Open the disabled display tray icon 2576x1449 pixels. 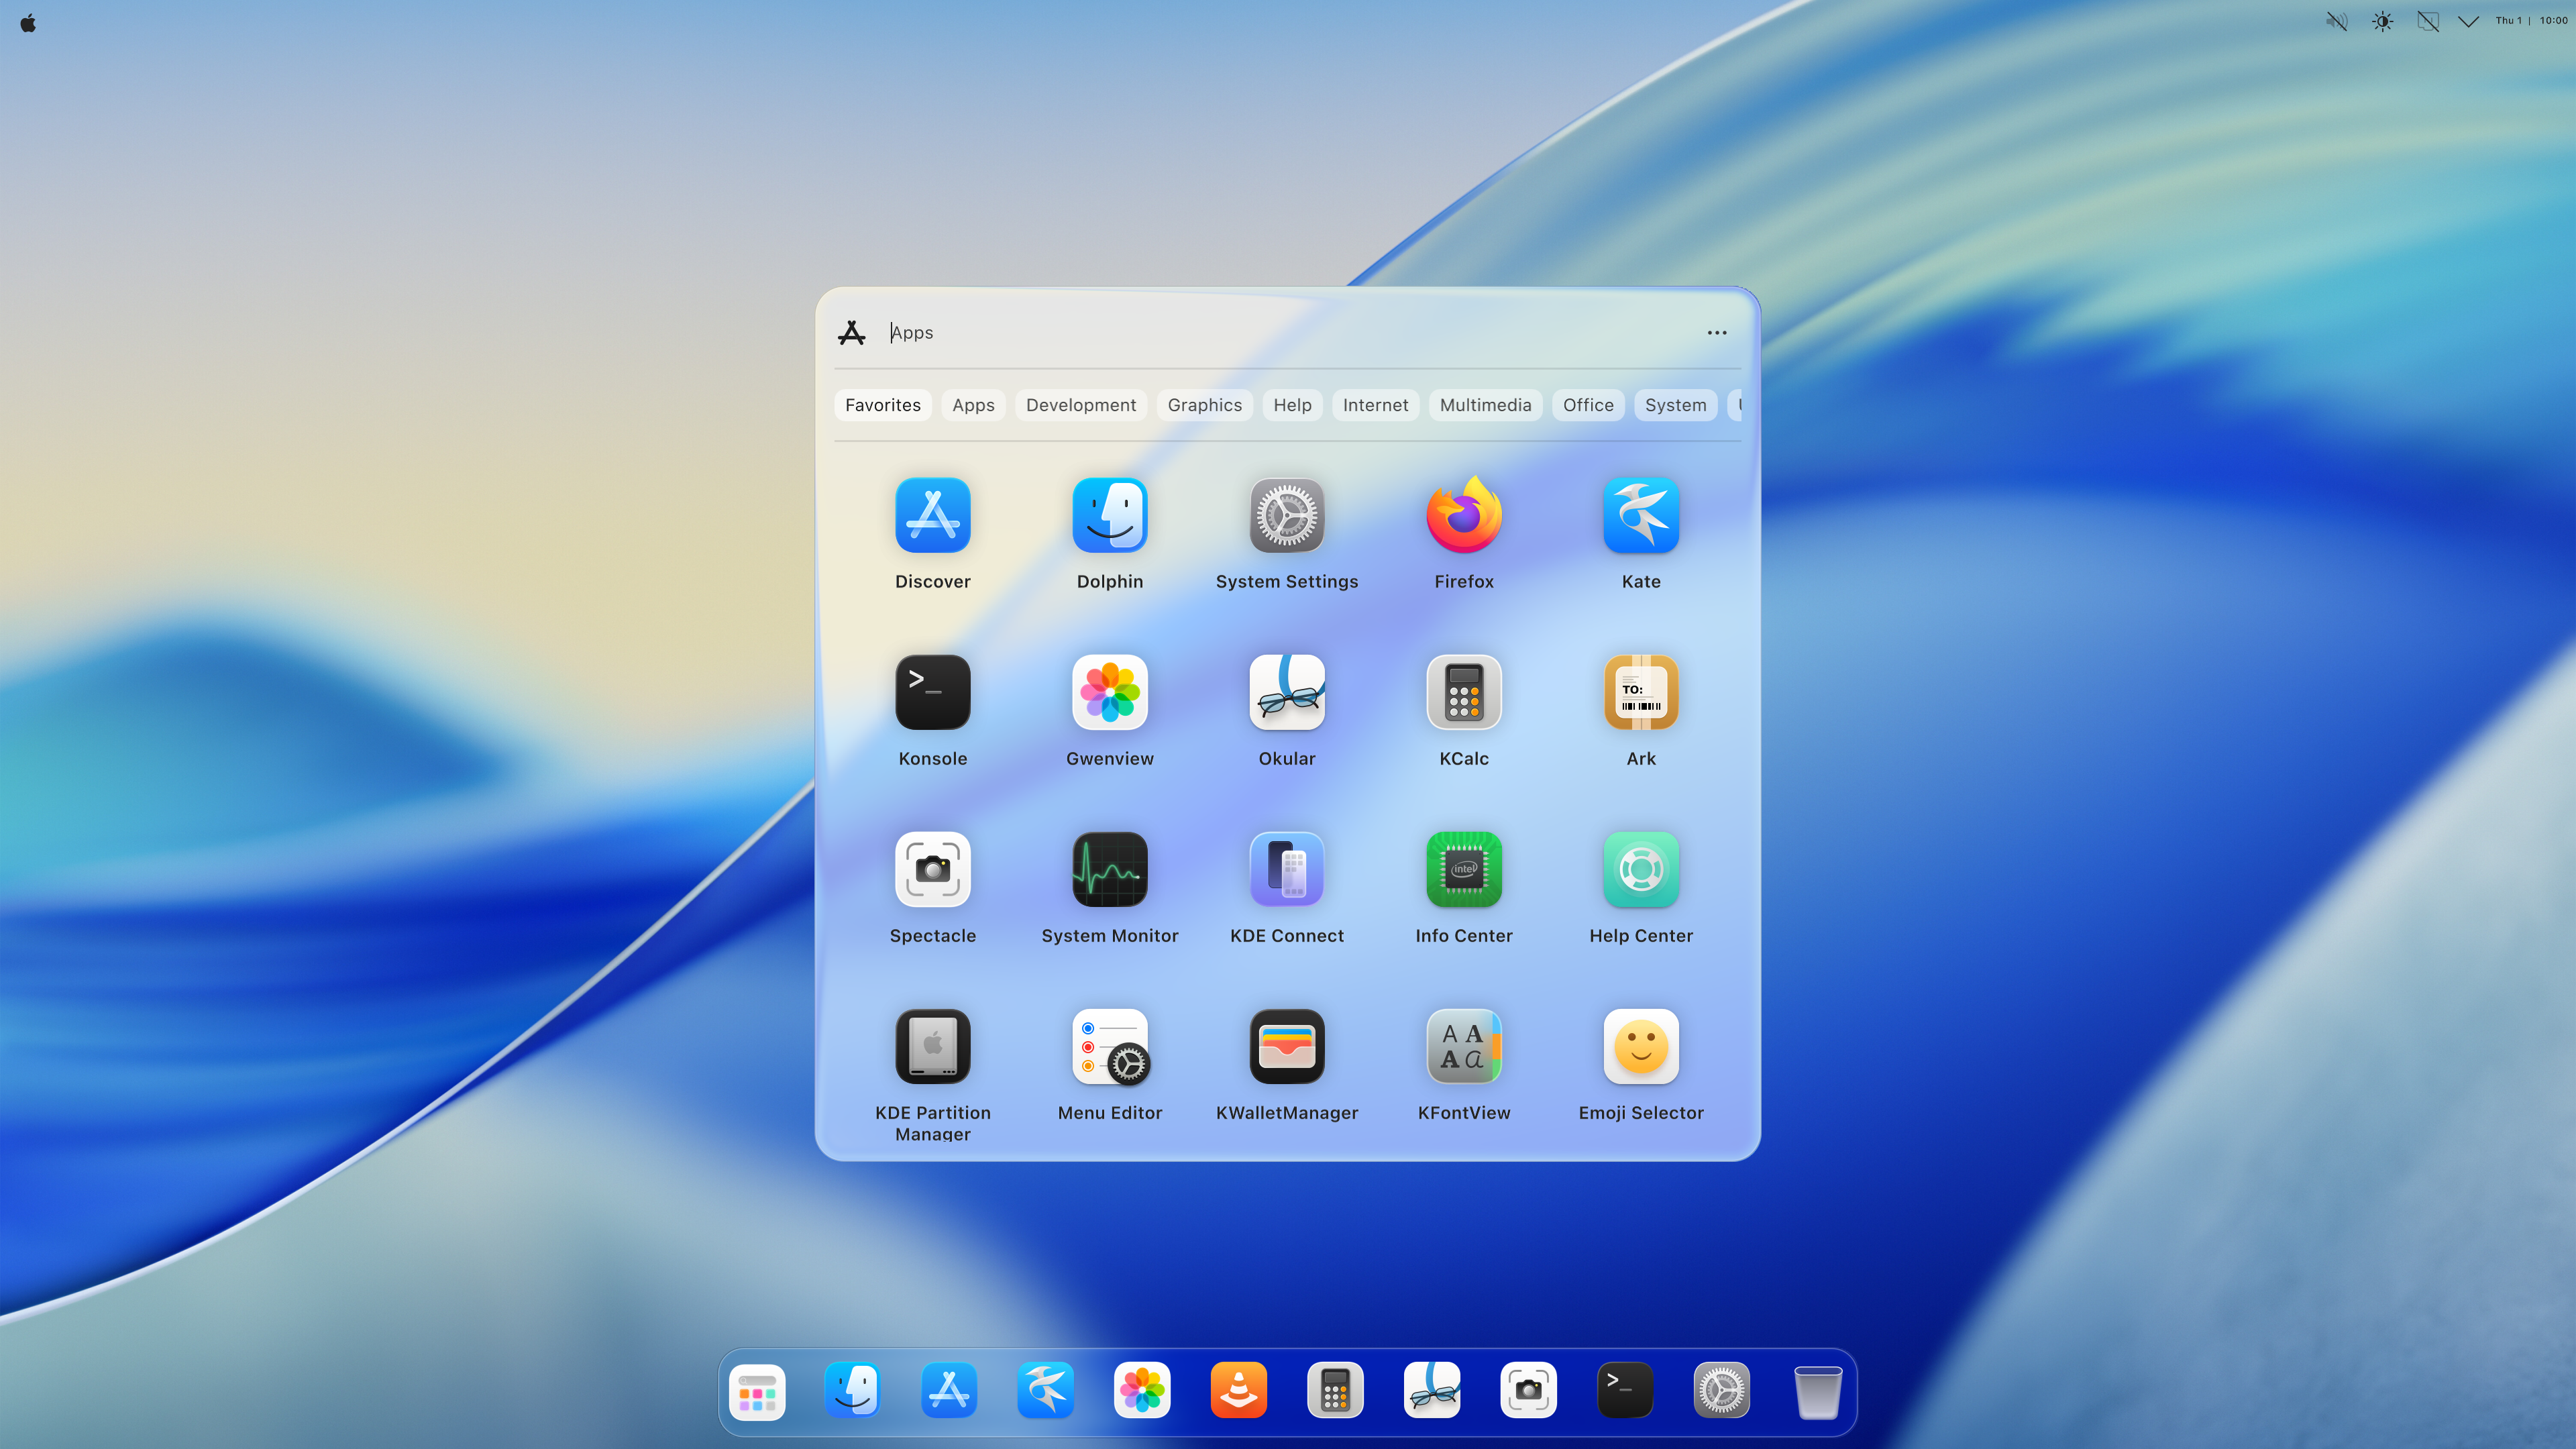point(2427,21)
